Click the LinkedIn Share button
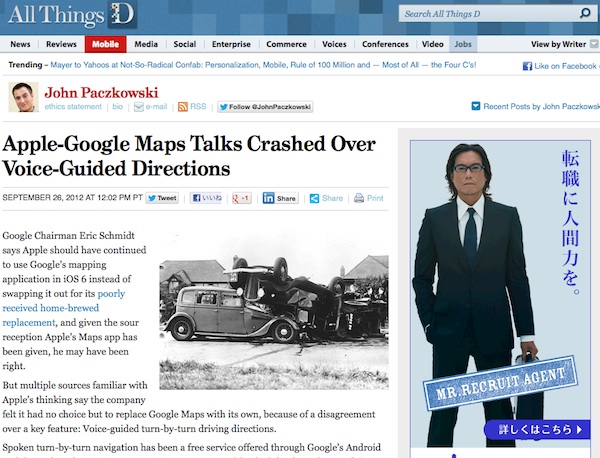The height and width of the screenshot is (458, 600). (x=280, y=198)
